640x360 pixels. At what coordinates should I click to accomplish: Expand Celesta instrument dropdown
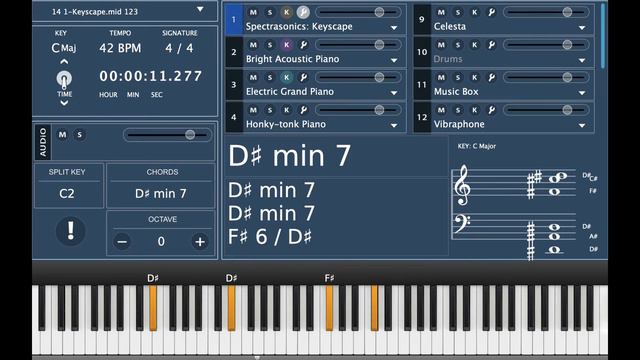[582, 28]
